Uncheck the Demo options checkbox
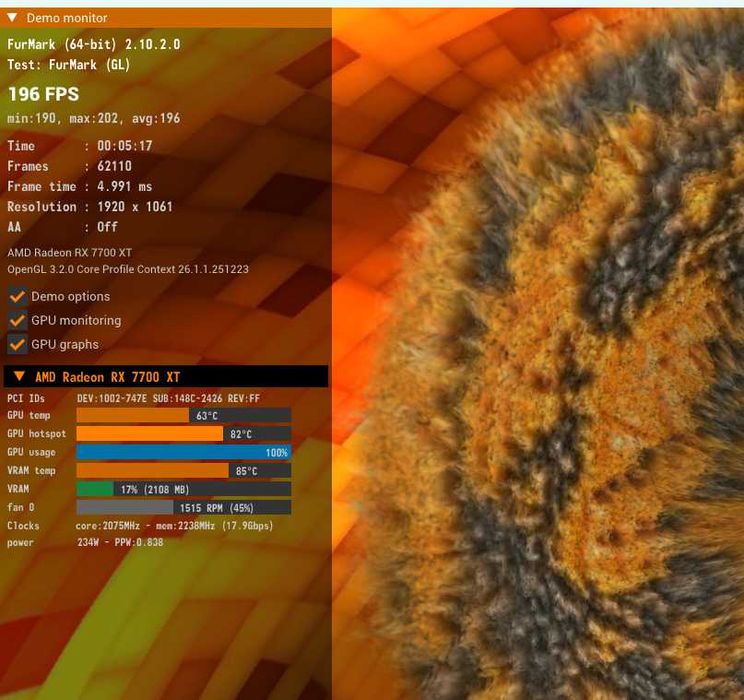This screenshot has width=744, height=700. [17, 297]
